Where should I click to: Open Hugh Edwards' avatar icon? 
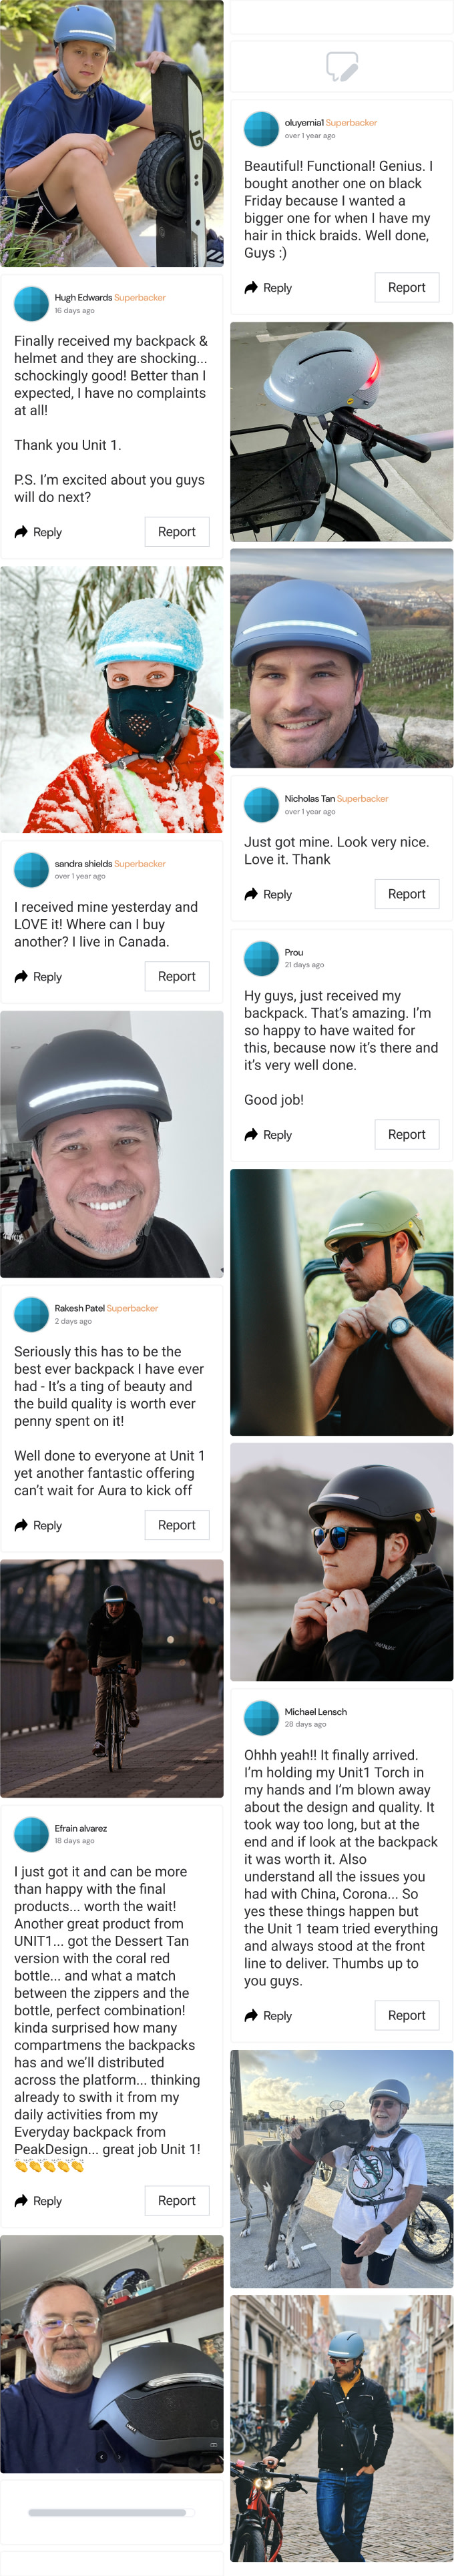[31, 304]
